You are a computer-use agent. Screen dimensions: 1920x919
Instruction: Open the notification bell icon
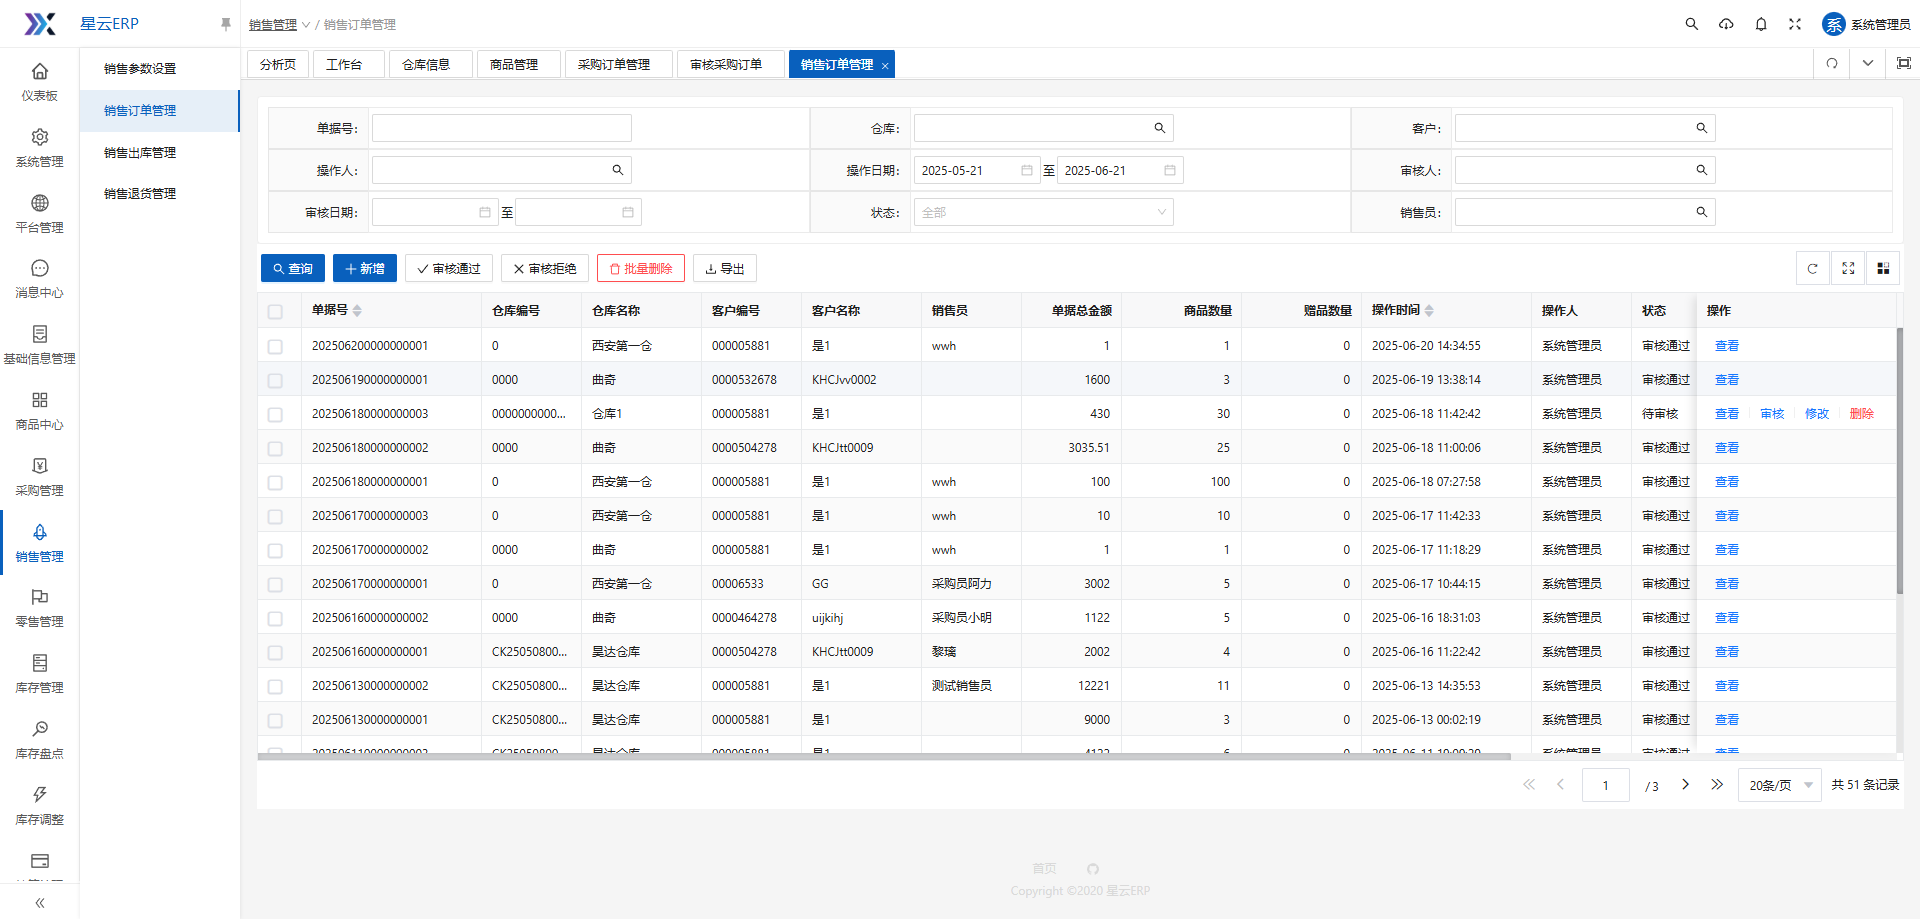(1761, 24)
